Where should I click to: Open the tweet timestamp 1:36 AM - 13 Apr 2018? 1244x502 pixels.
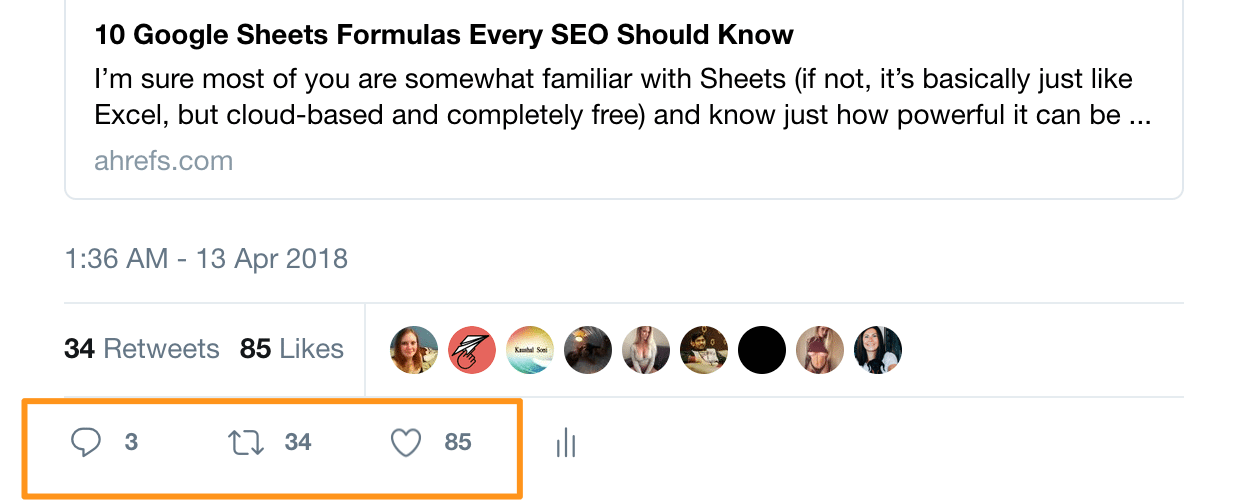pos(206,259)
